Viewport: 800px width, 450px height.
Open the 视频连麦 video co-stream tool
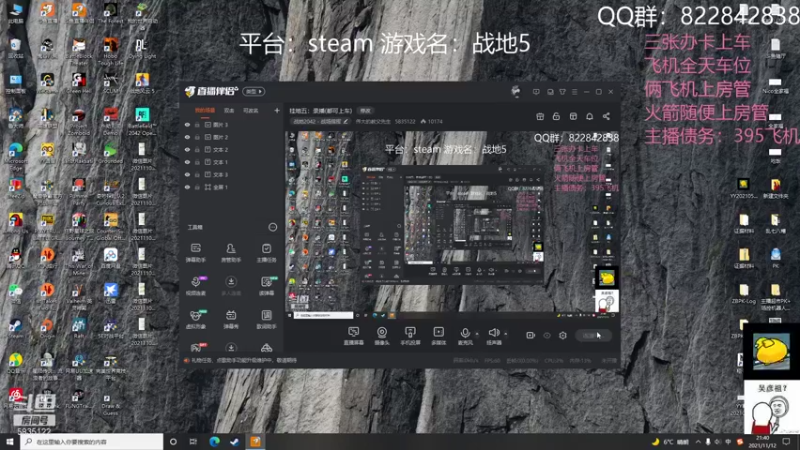(x=196, y=285)
